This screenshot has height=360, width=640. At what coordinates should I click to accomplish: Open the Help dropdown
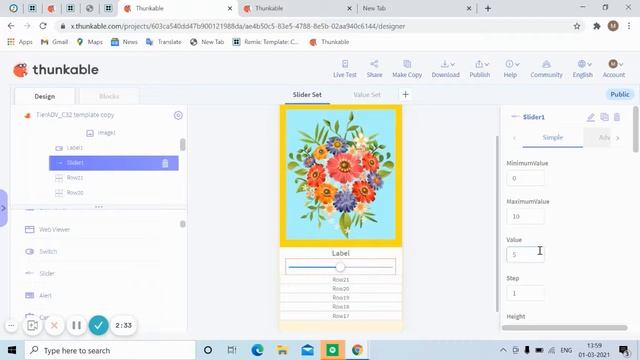(511, 69)
